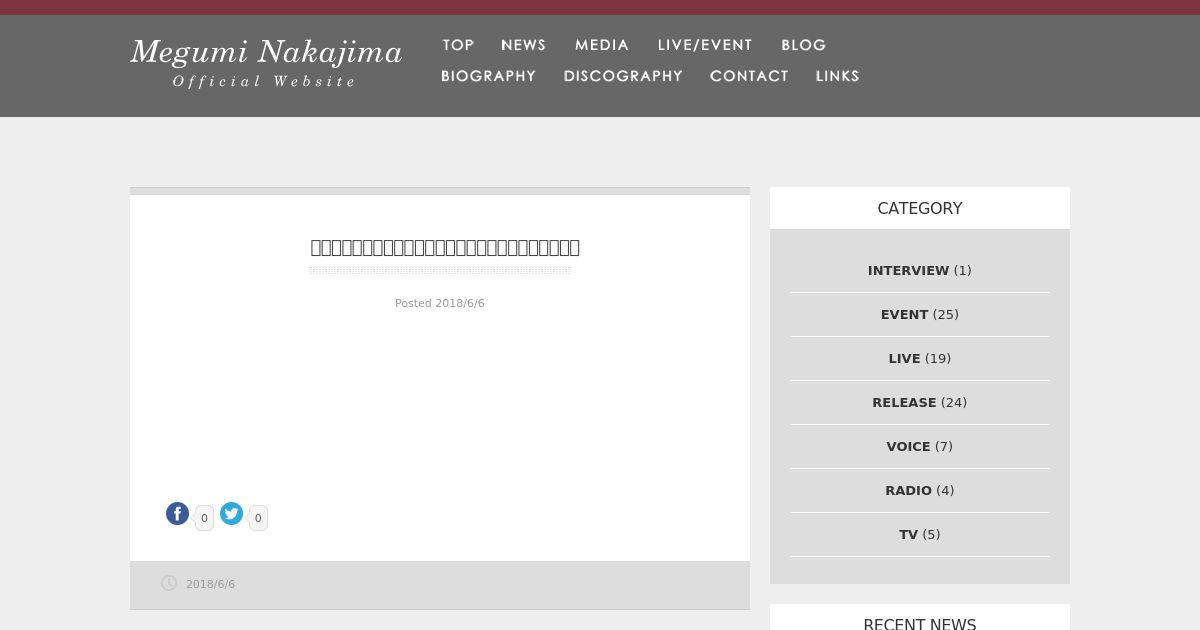1200x630 pixels.
Task: Go to the NEWS menu
Action: tap(523, 45)
